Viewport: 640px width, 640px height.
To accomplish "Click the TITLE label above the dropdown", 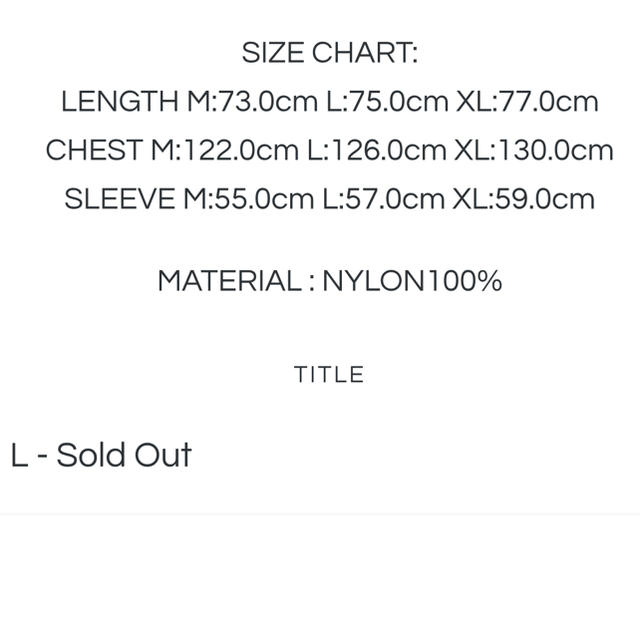I will click(329, 374).
